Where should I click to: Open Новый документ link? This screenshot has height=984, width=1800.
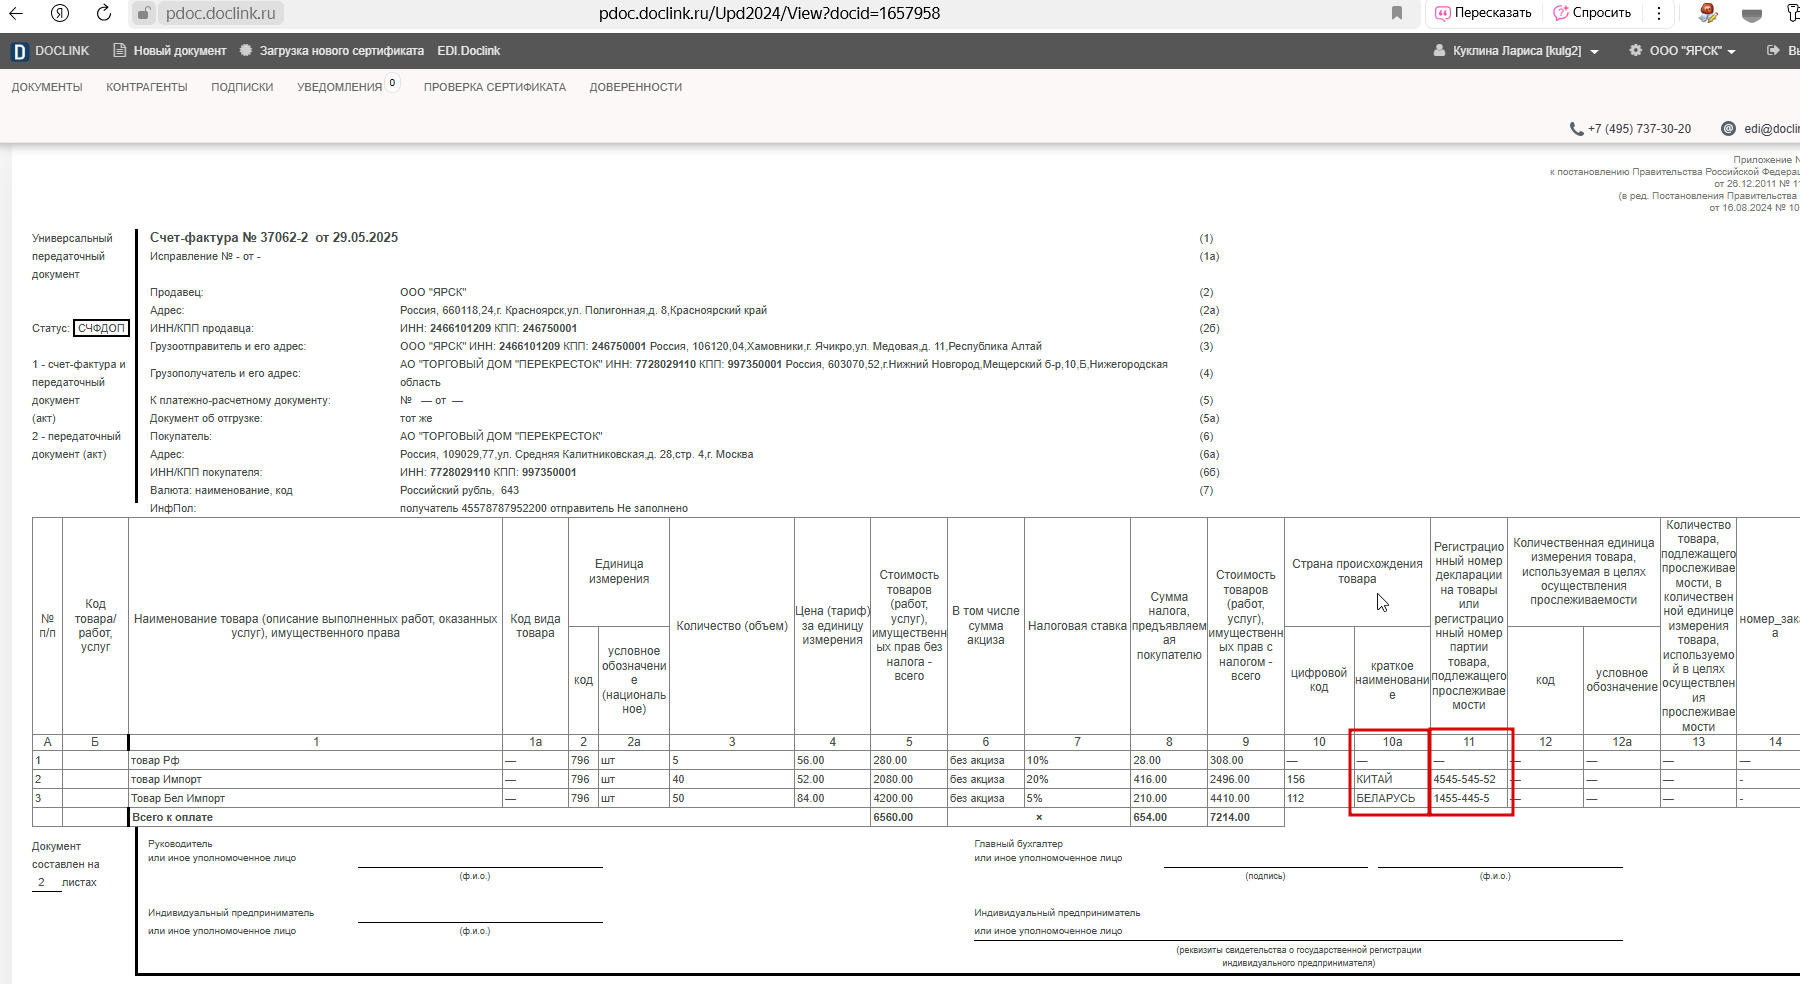(180, 51)
